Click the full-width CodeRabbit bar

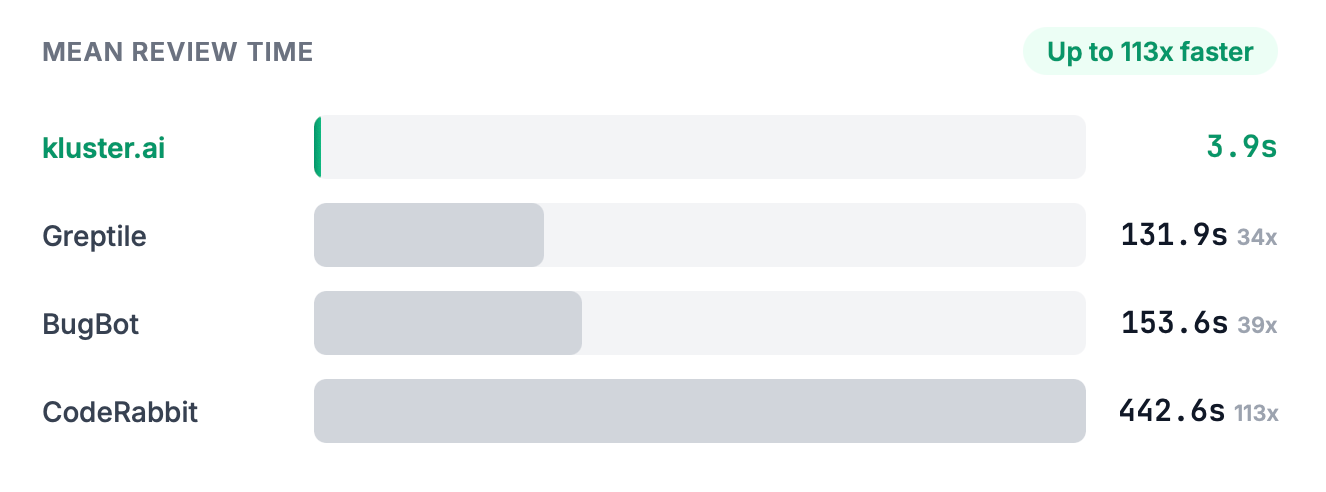pos(699,411)
